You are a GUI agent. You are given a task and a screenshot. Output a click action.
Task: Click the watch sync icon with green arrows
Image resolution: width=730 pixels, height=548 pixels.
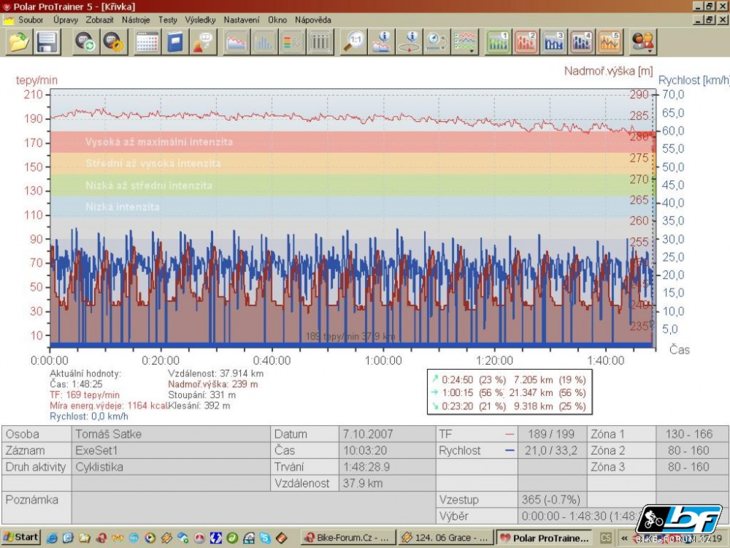pos(86,41)
